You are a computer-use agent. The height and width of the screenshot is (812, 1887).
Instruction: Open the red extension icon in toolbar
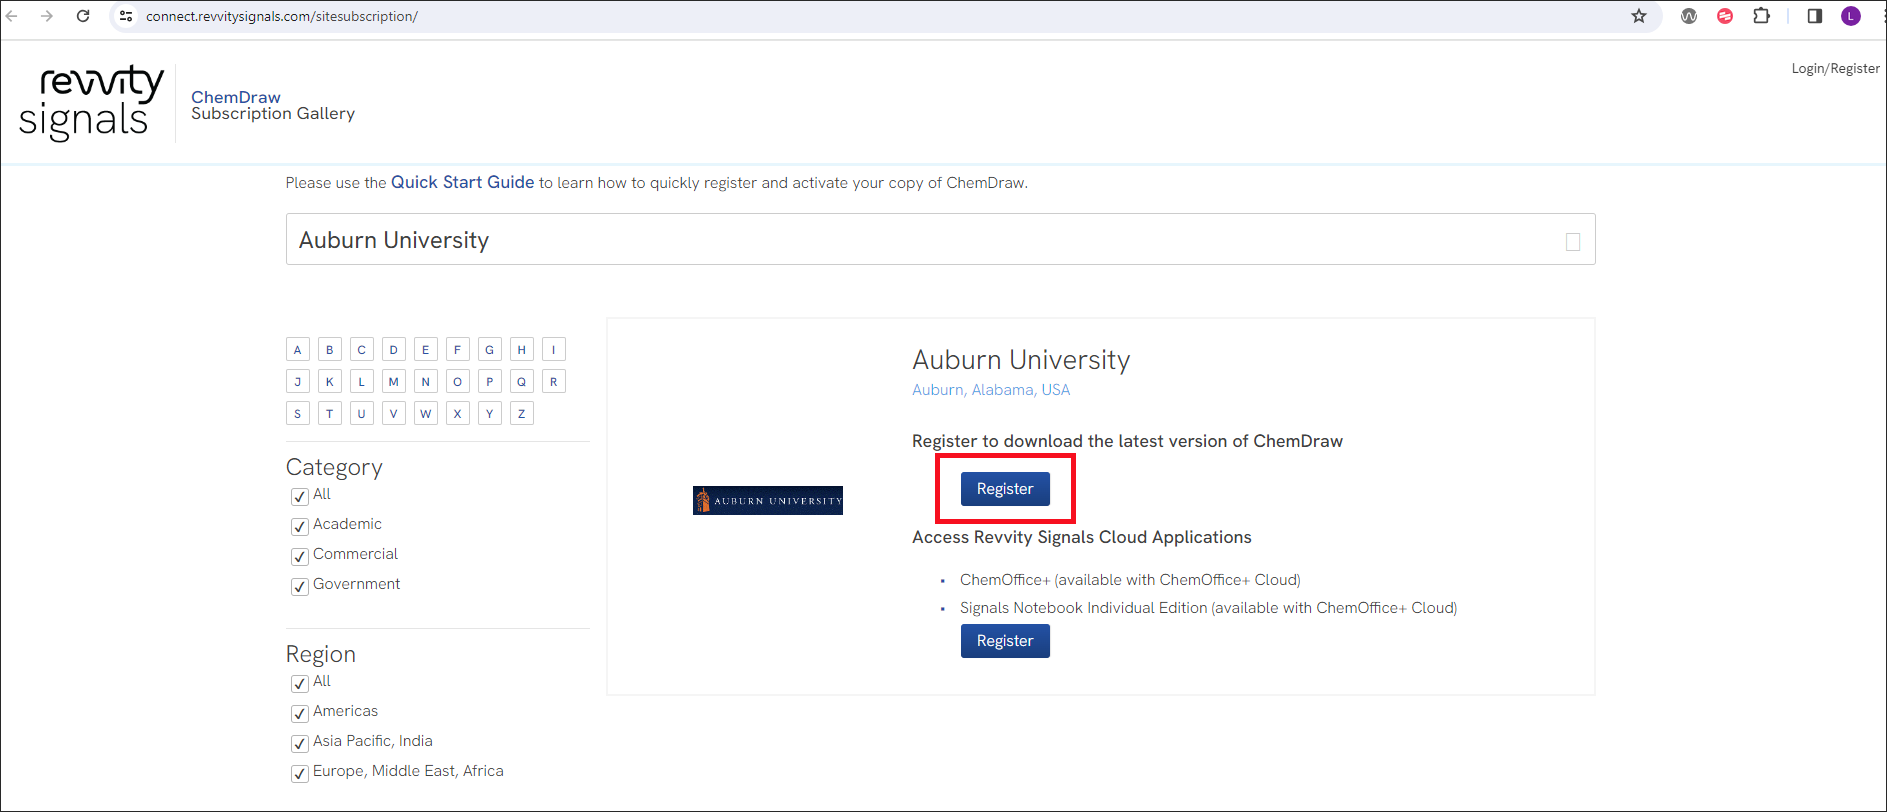[1725, 16]
